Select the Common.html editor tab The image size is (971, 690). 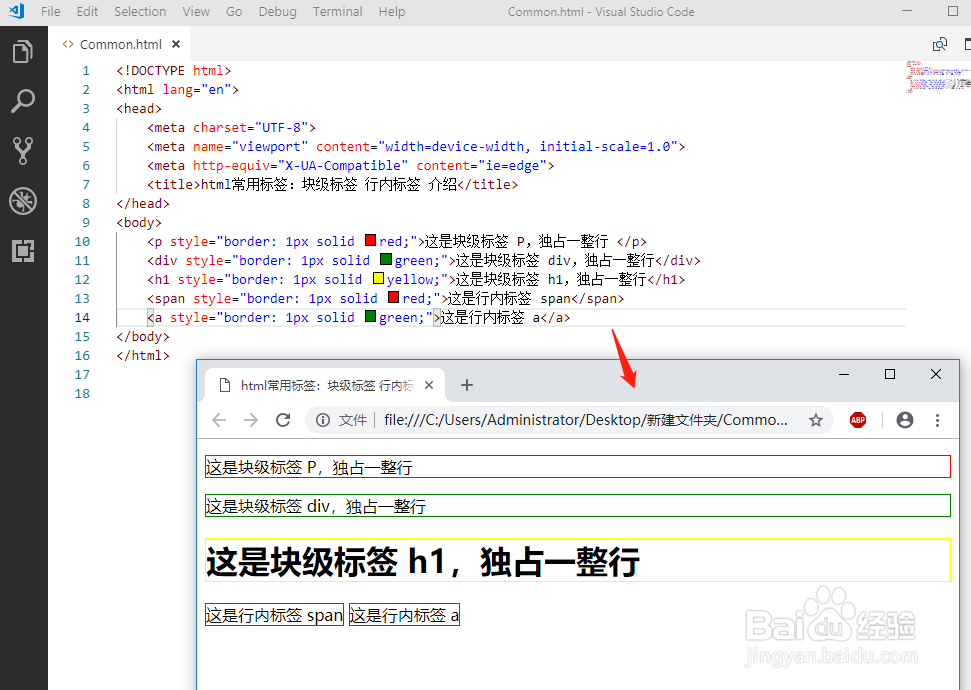tap(120, 44)
